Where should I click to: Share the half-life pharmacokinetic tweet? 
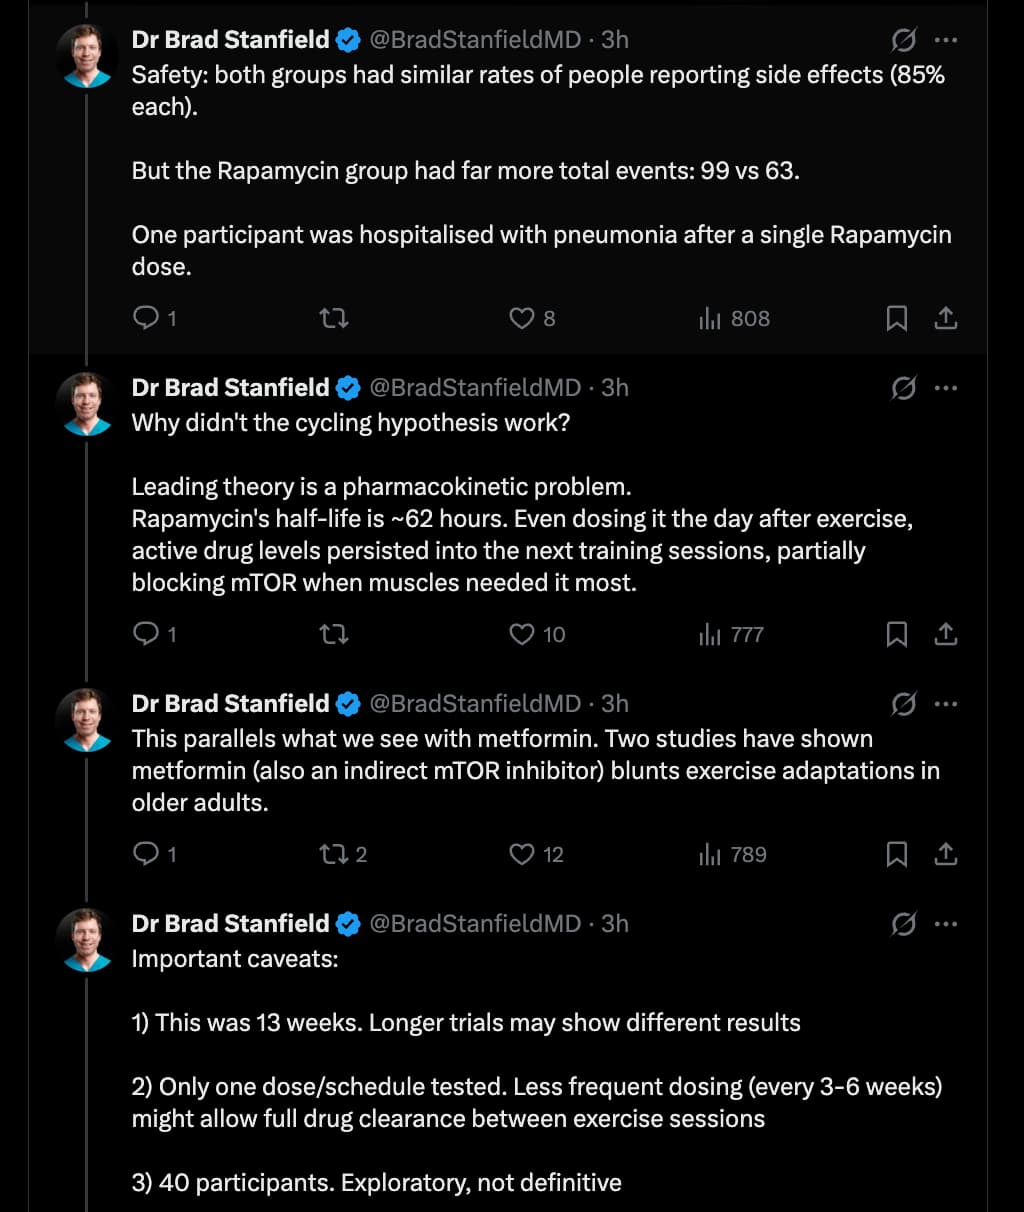pyautogui.click(x=946, y=634)
